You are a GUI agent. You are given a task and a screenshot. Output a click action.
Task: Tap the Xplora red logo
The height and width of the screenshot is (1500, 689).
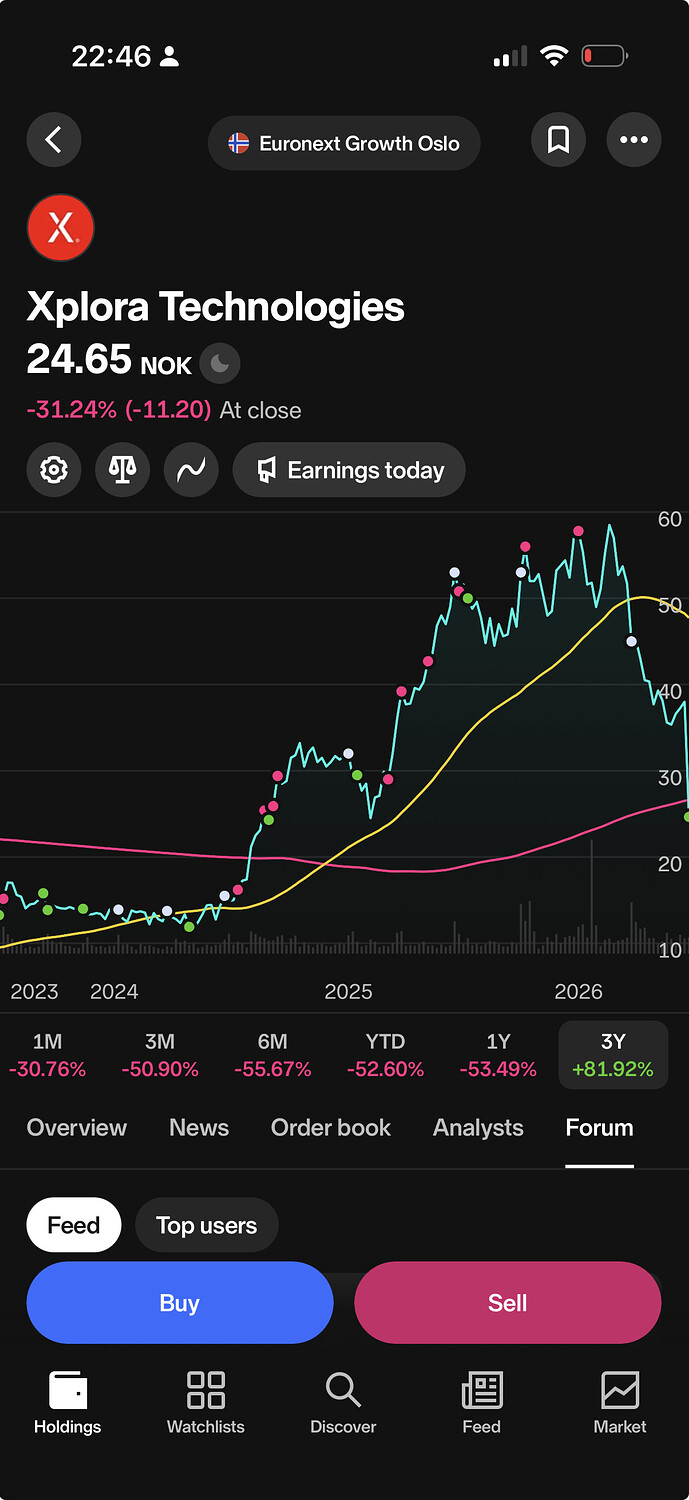[x=60, y=228]
